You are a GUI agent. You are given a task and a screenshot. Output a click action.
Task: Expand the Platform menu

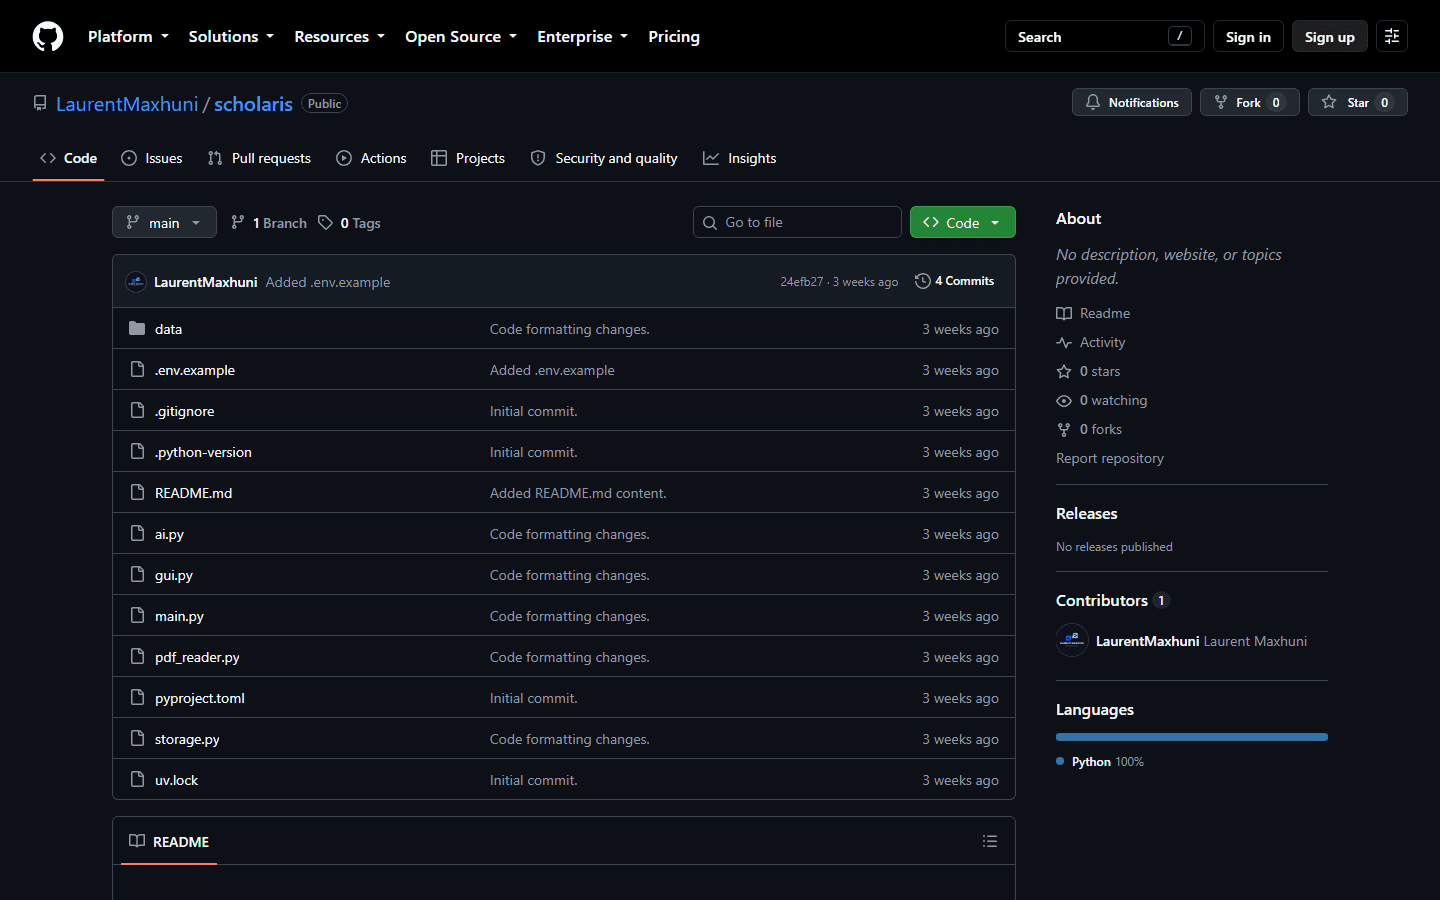128,36
